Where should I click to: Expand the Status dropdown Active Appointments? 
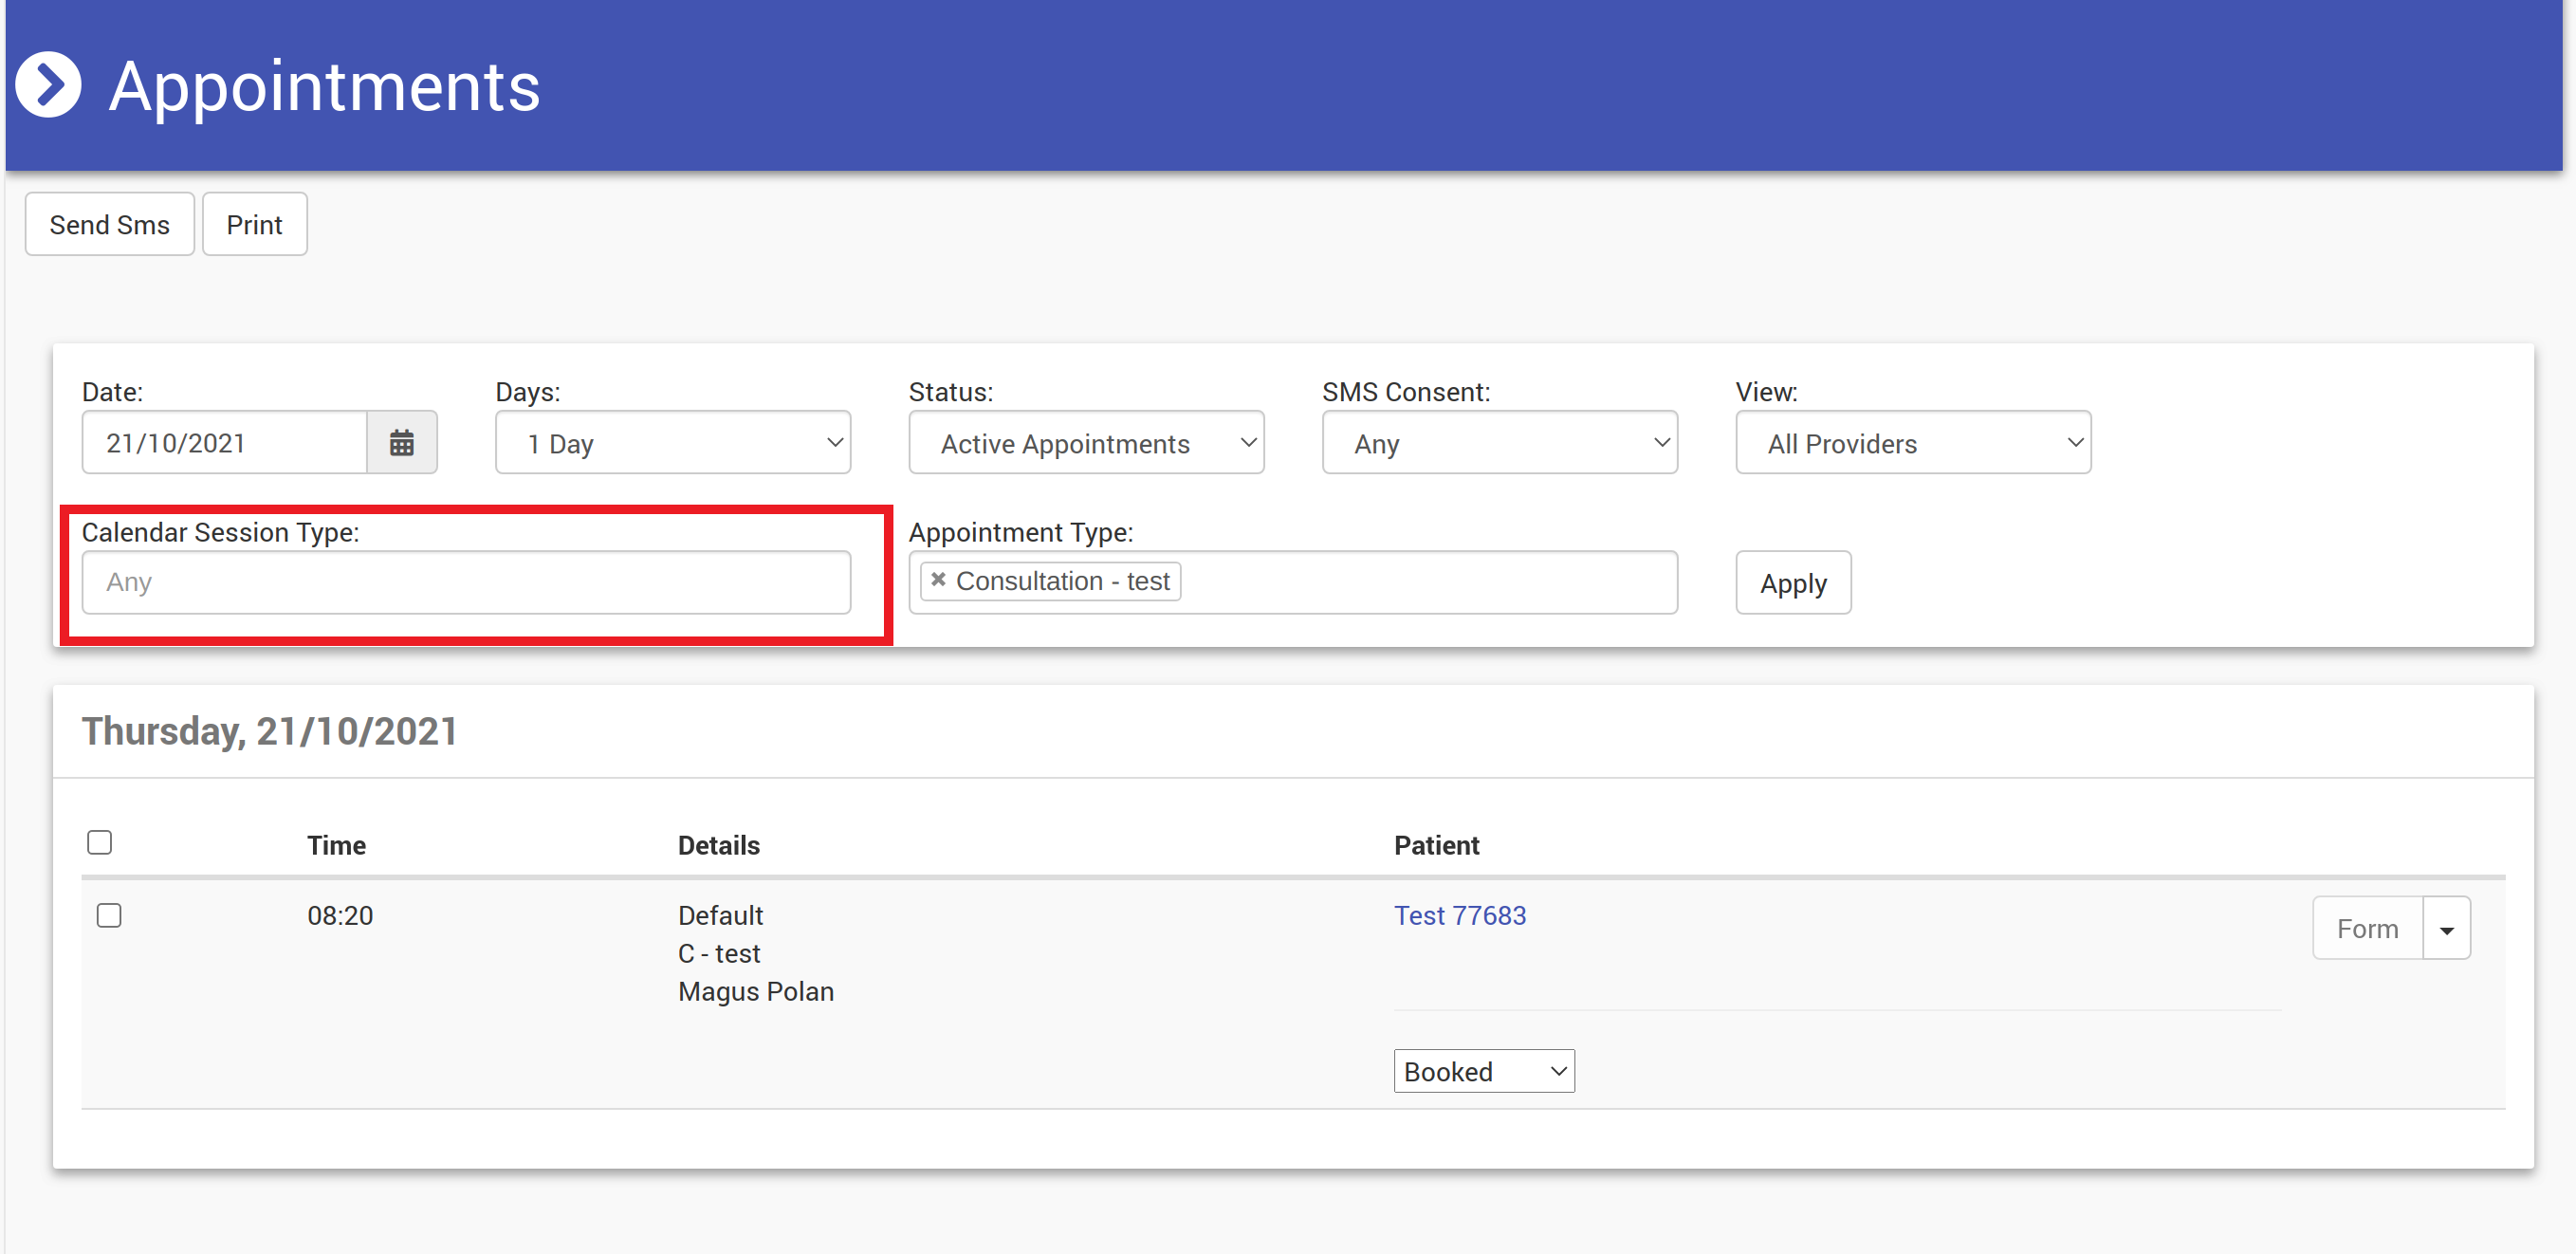1086,443
